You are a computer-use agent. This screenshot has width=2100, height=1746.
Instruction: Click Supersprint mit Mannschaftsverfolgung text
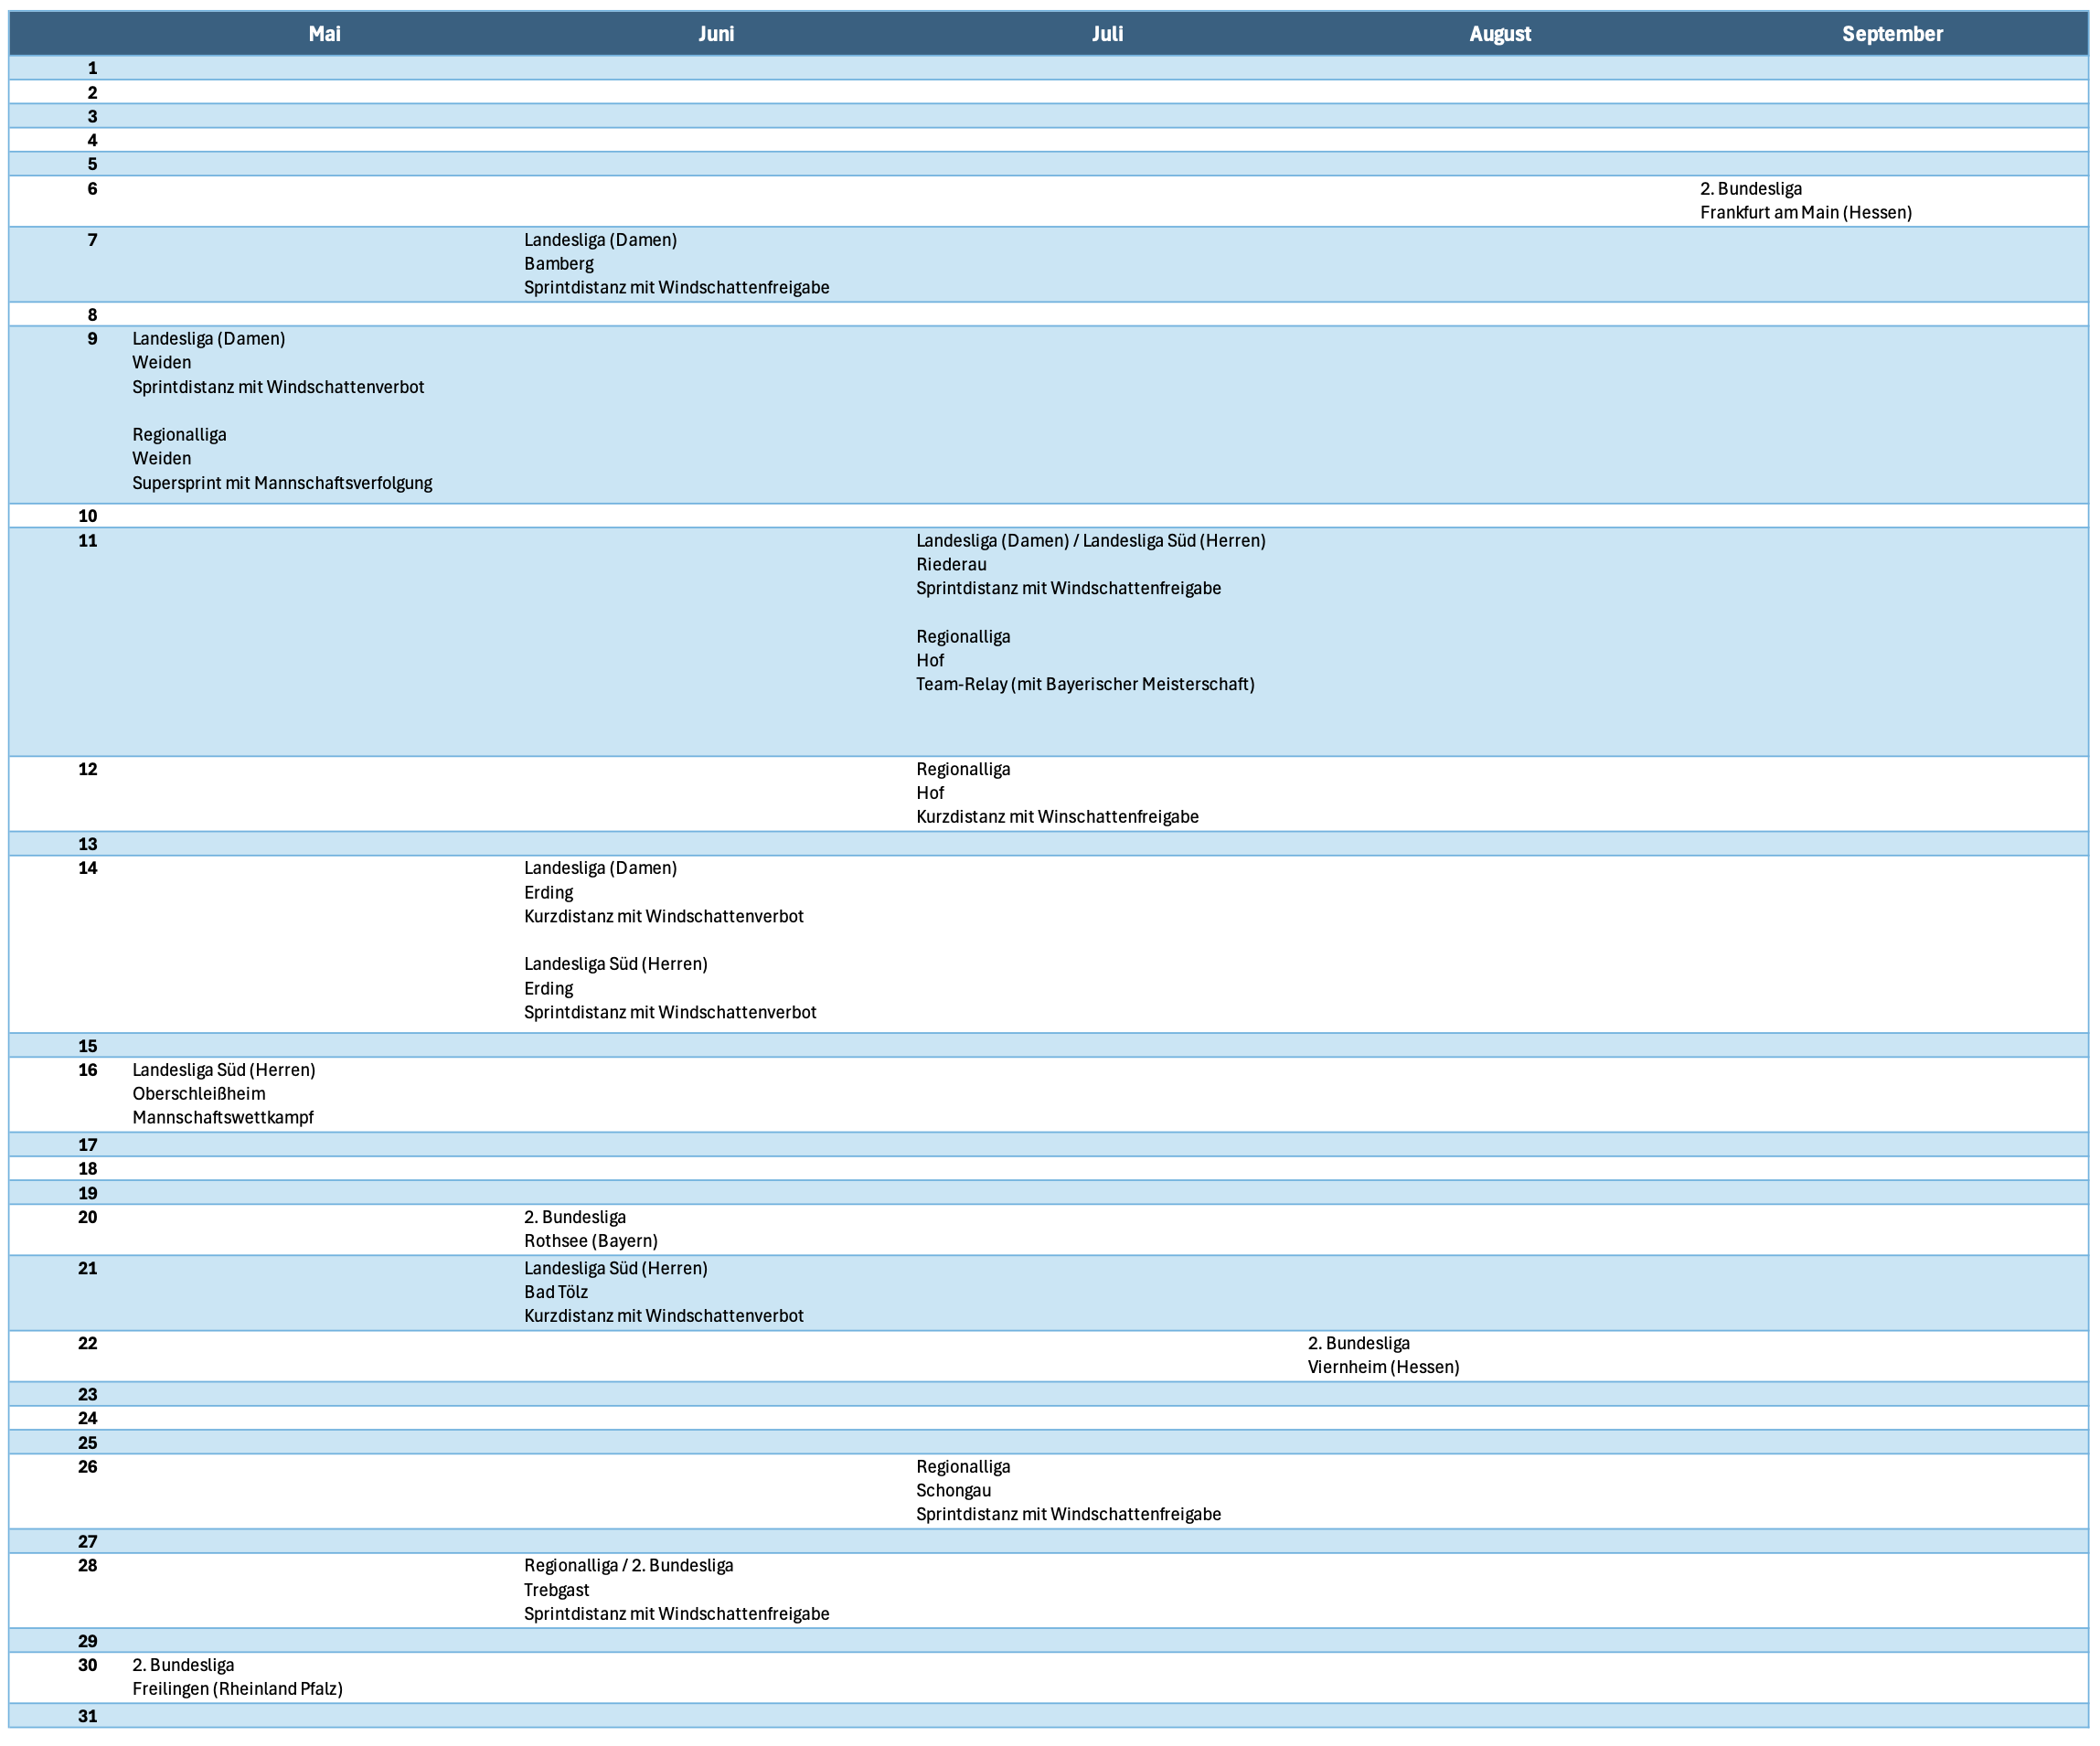coord(282,483)
